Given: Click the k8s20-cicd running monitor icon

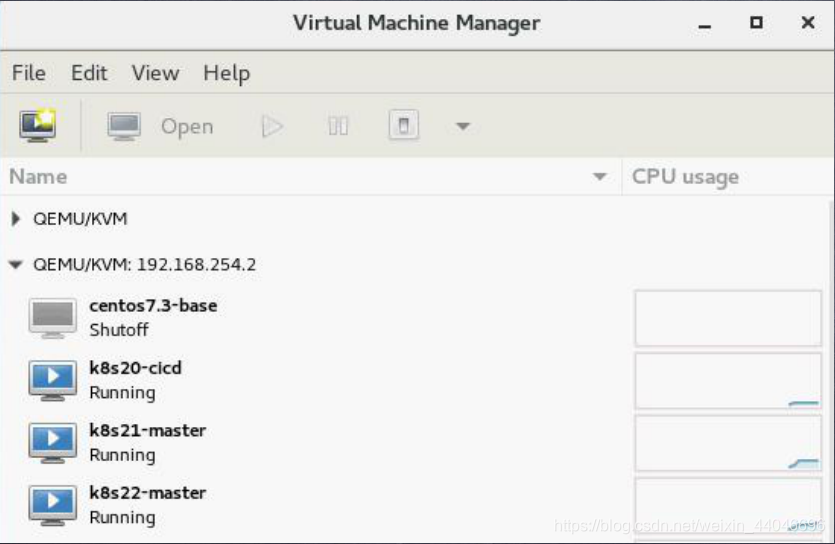Looking at the screenshot, I should [x=53, y=381].
